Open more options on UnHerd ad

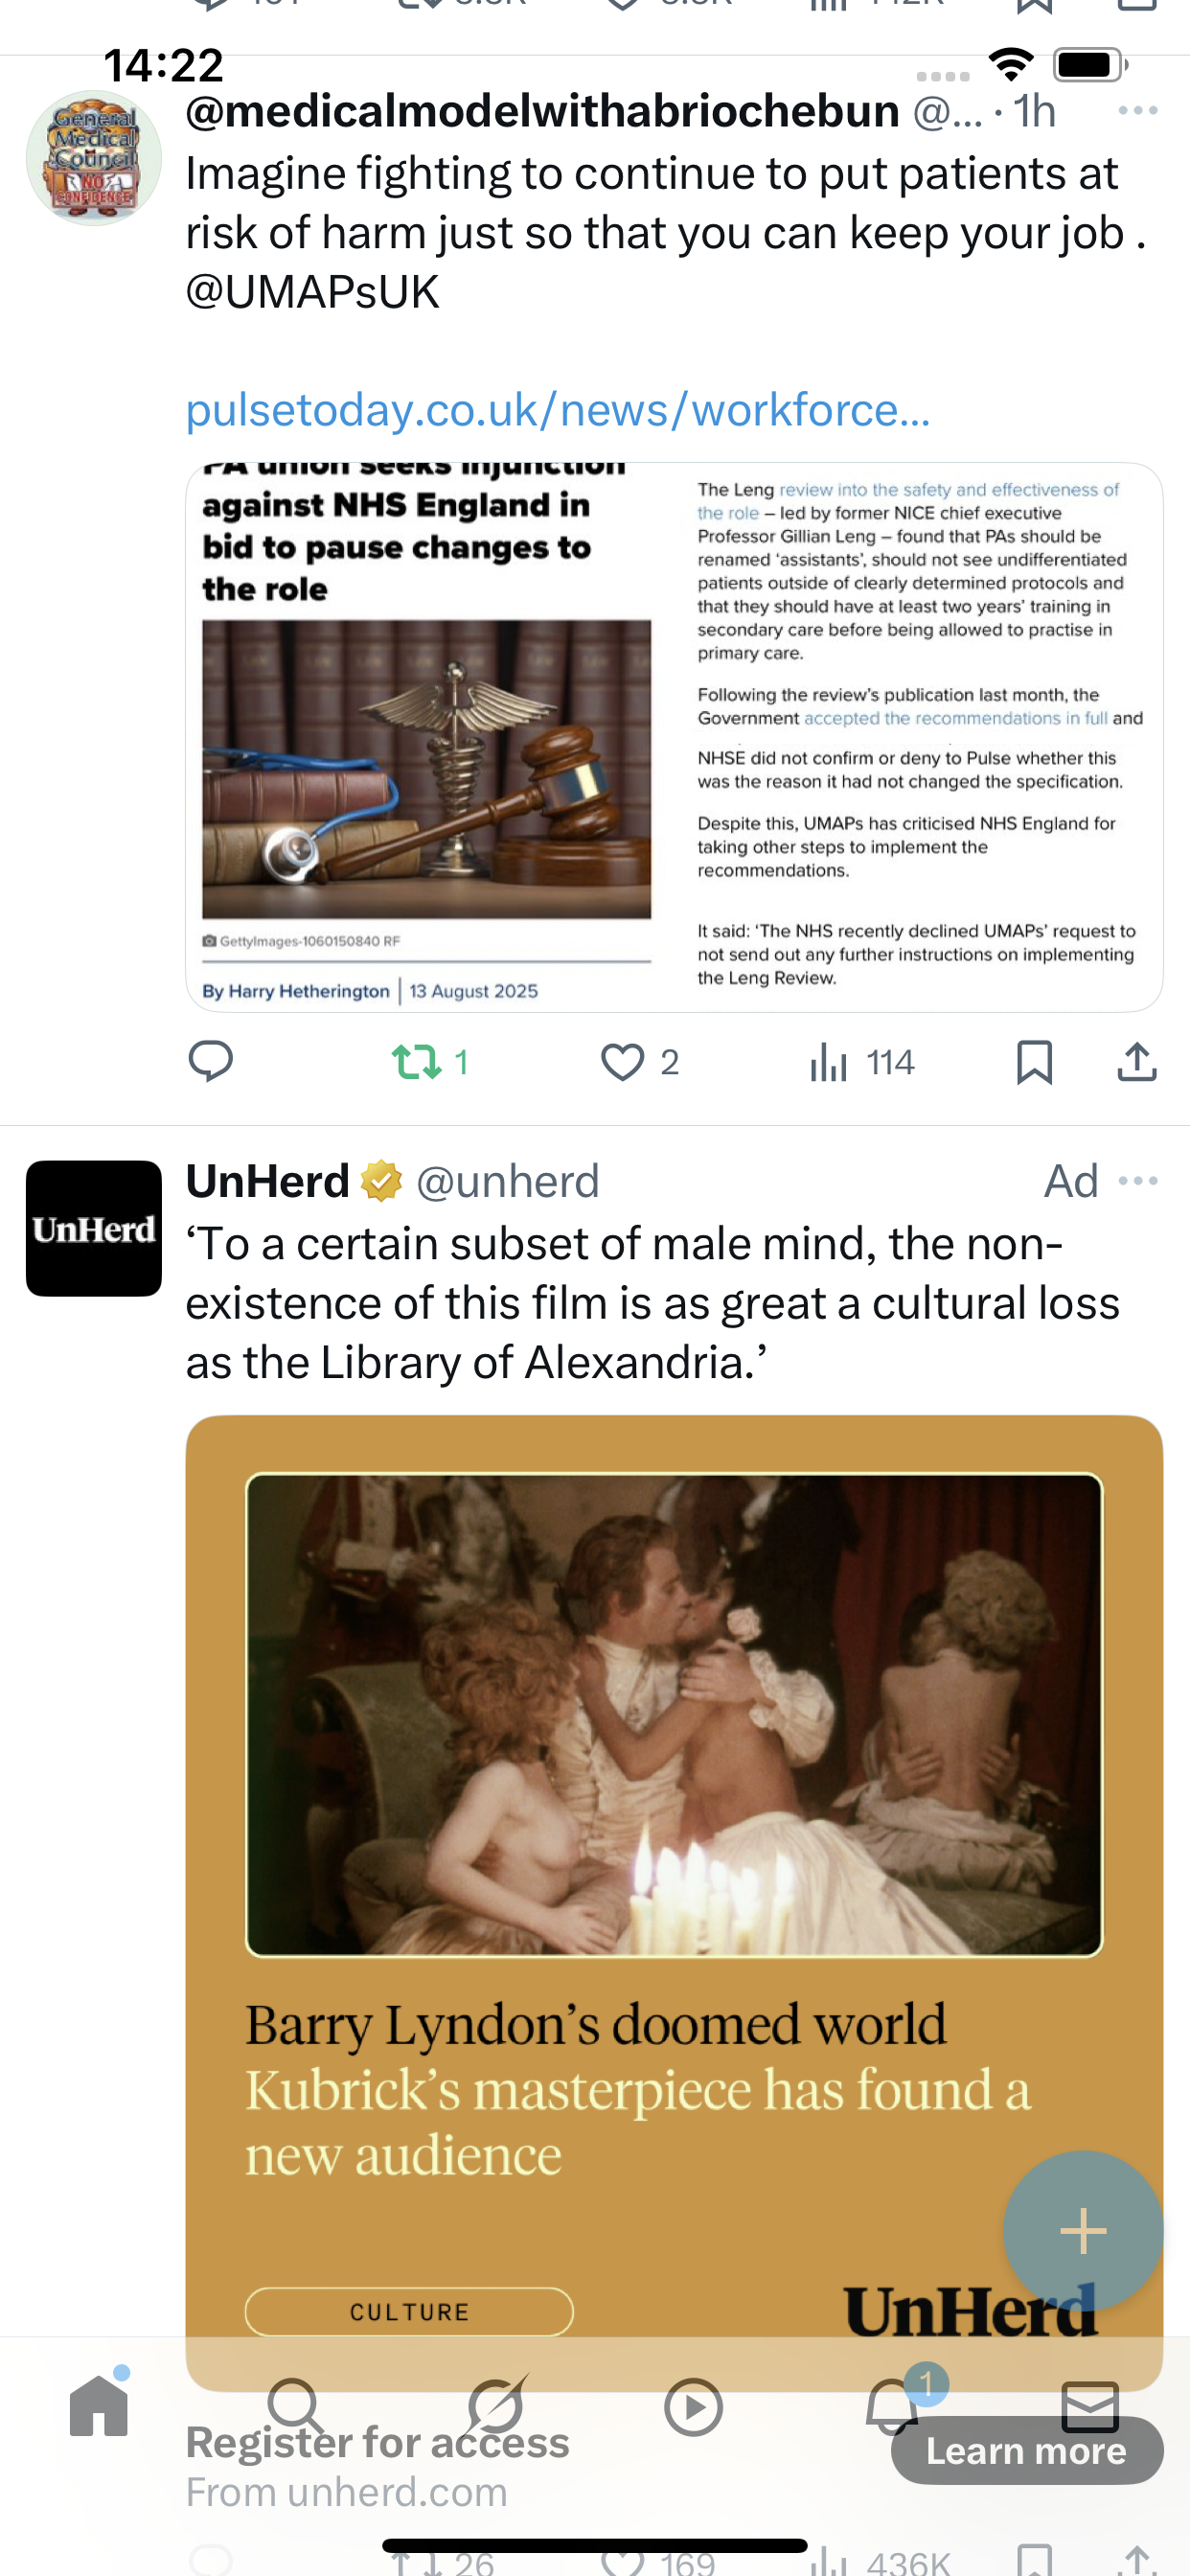point(1138,1181)
